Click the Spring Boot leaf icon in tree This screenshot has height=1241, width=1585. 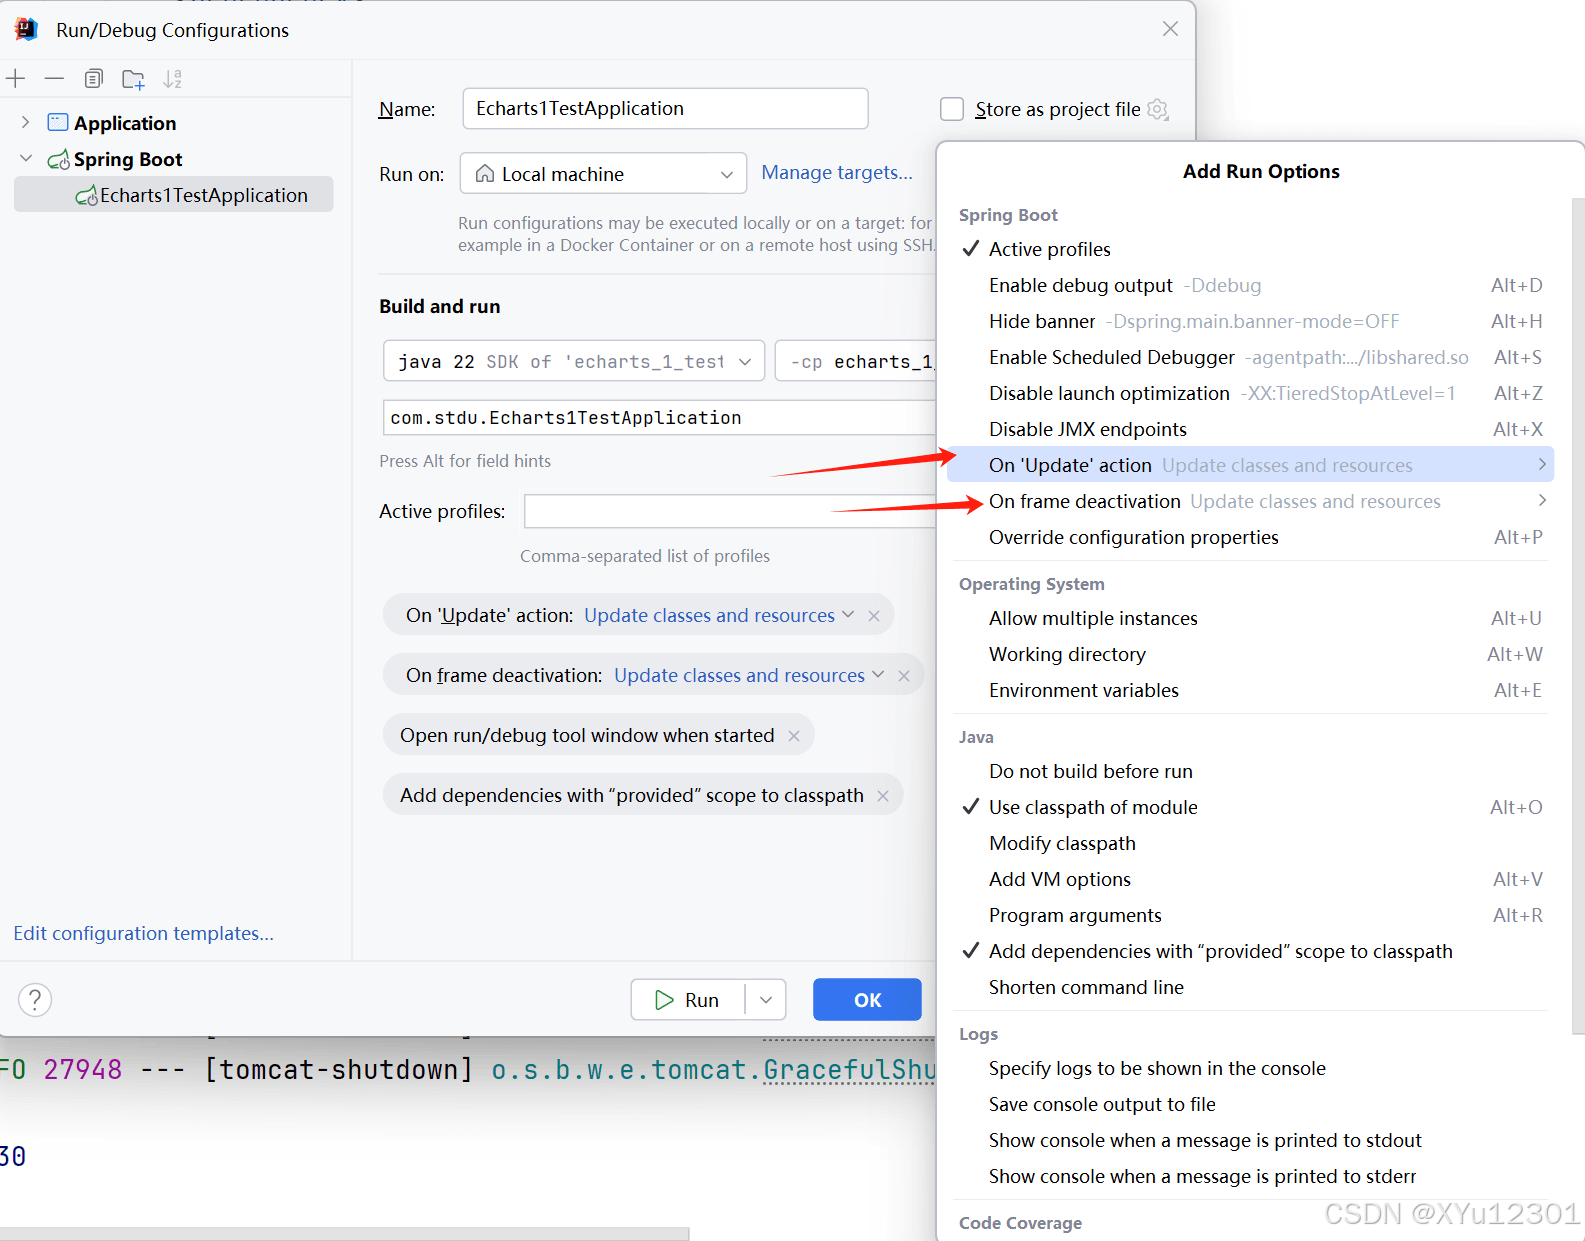point(59,160)
